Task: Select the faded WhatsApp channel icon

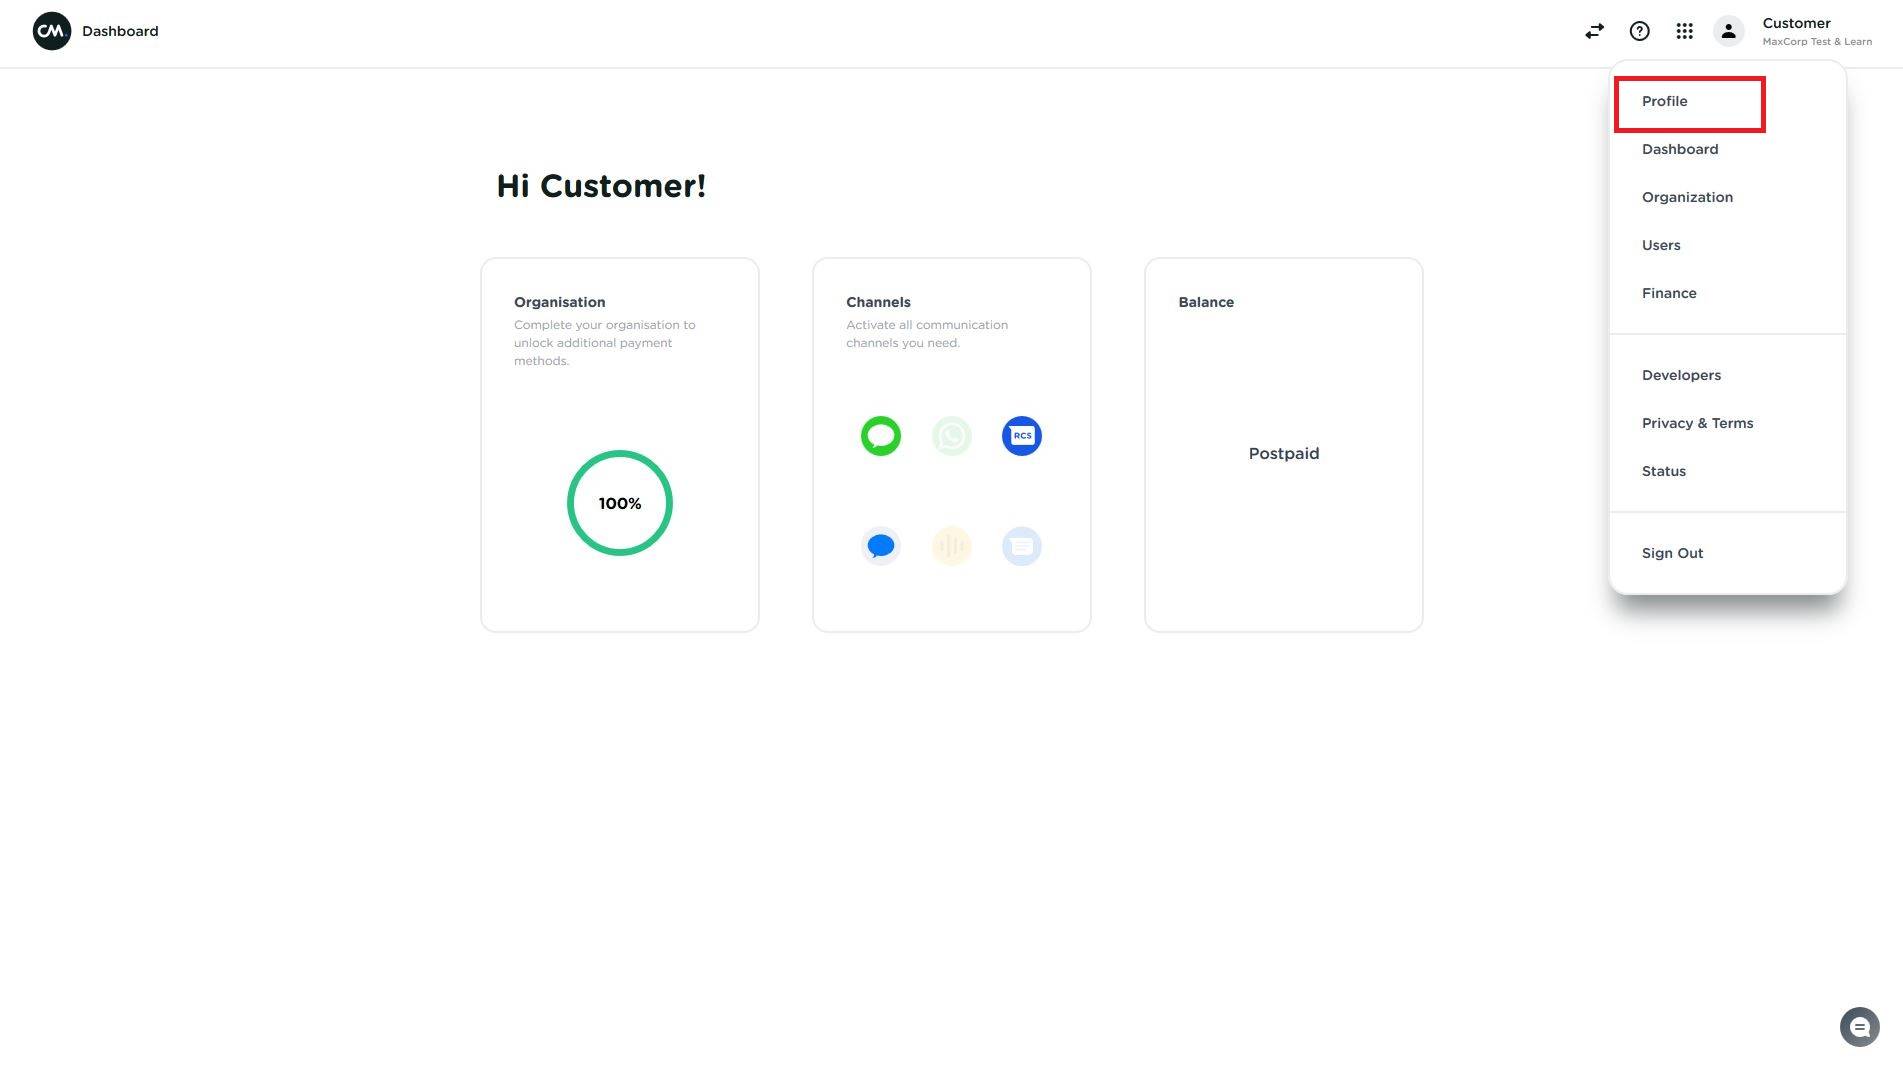Action: (x=951, y=436)
